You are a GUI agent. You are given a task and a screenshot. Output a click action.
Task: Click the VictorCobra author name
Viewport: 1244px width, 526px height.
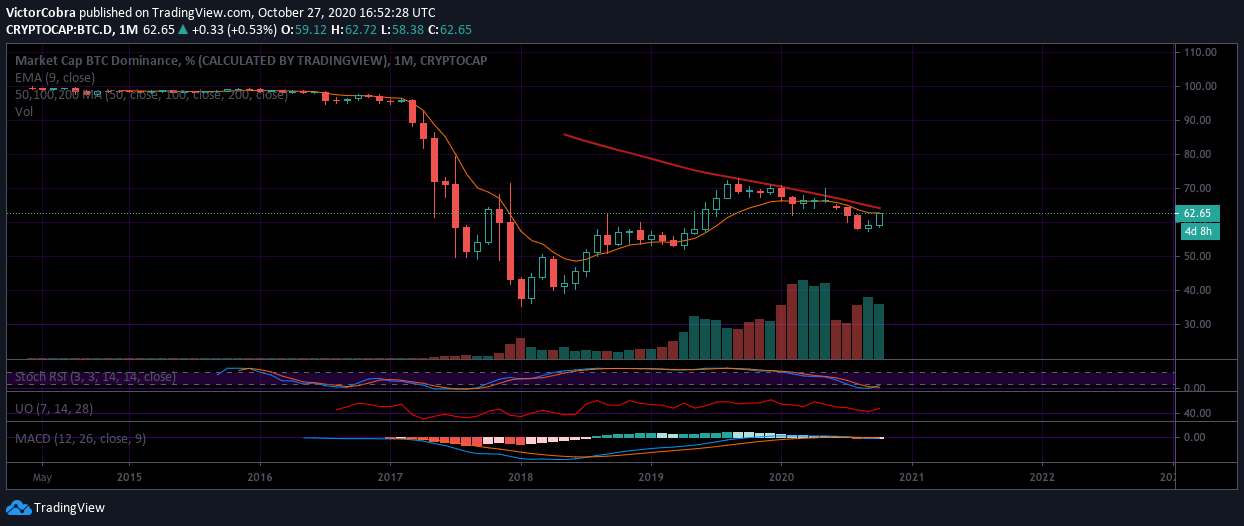coord(39,13)
